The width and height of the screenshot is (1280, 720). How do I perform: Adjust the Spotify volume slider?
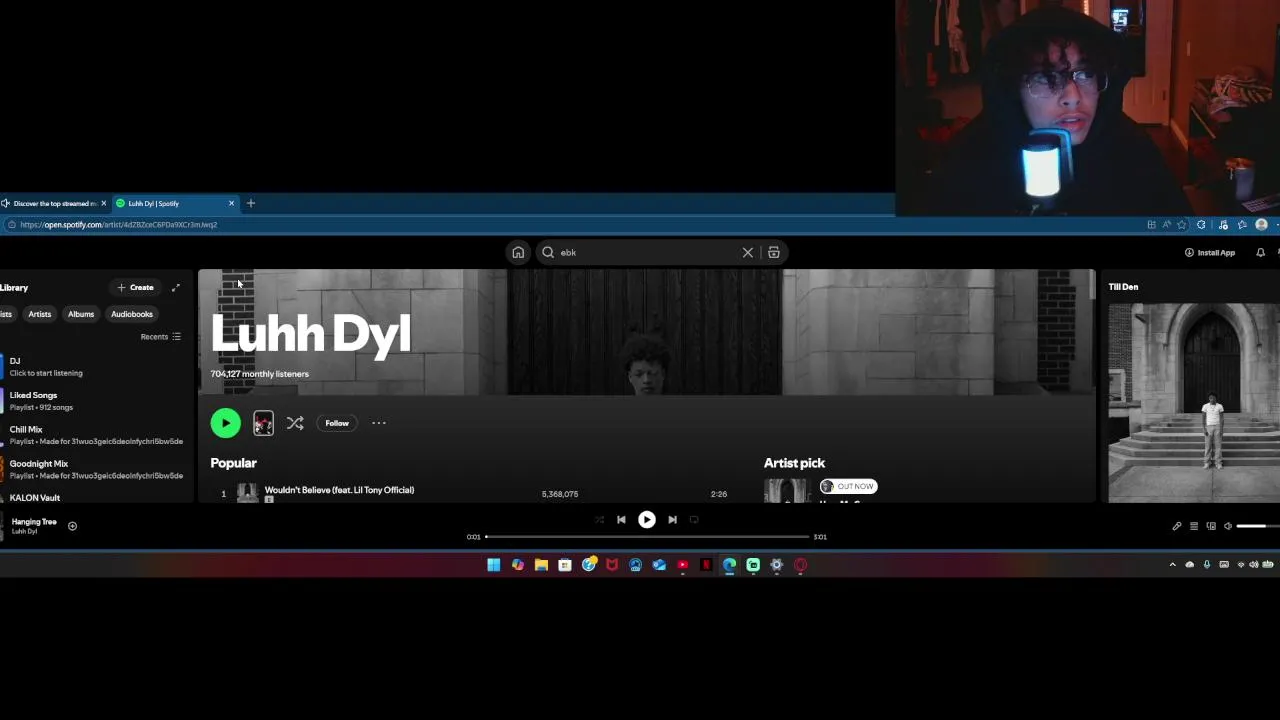click(1258, 526)
